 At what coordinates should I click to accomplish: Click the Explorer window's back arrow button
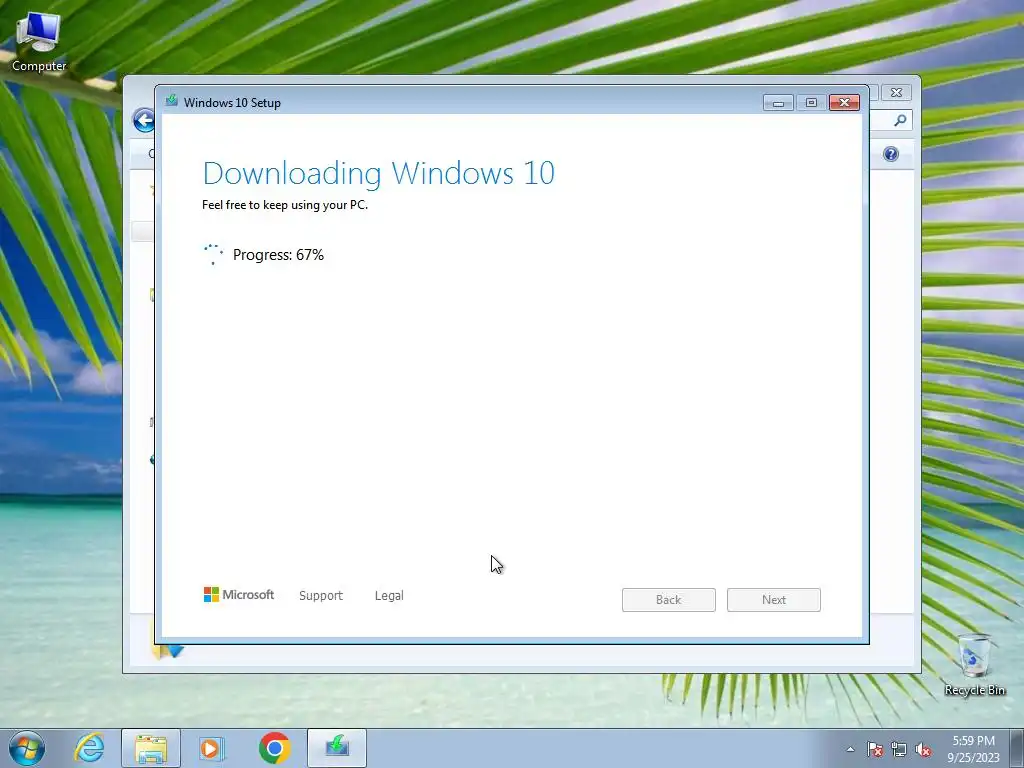click(x=144, y=120)
